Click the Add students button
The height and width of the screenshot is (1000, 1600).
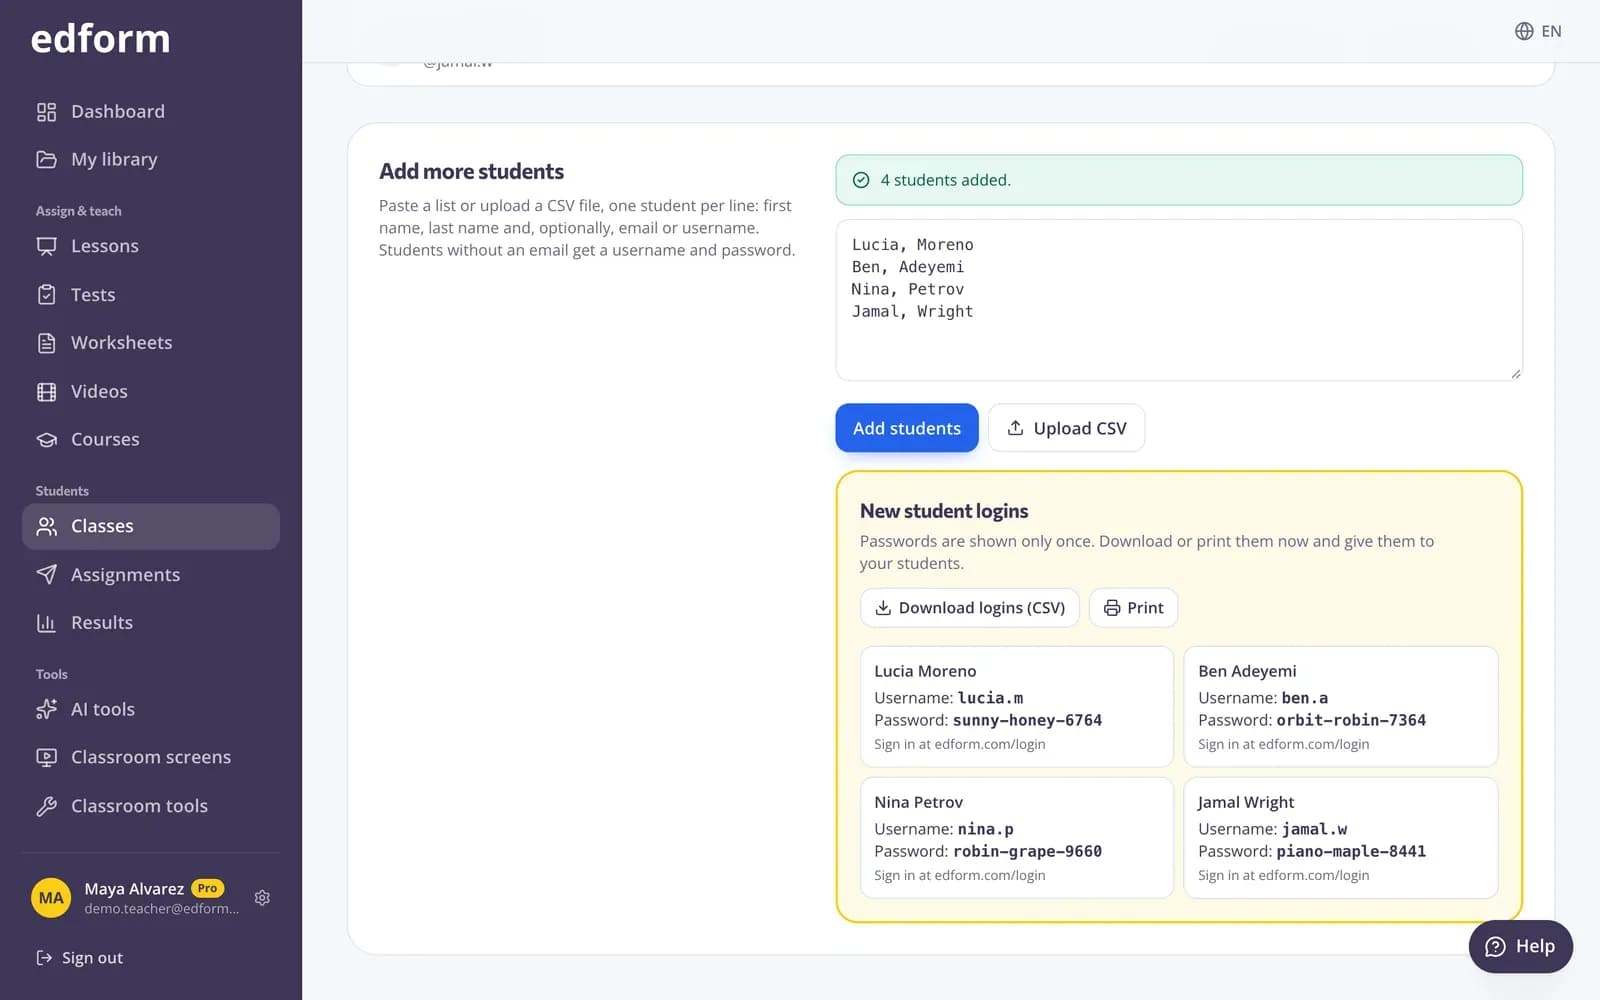click(x=907, y=428)
